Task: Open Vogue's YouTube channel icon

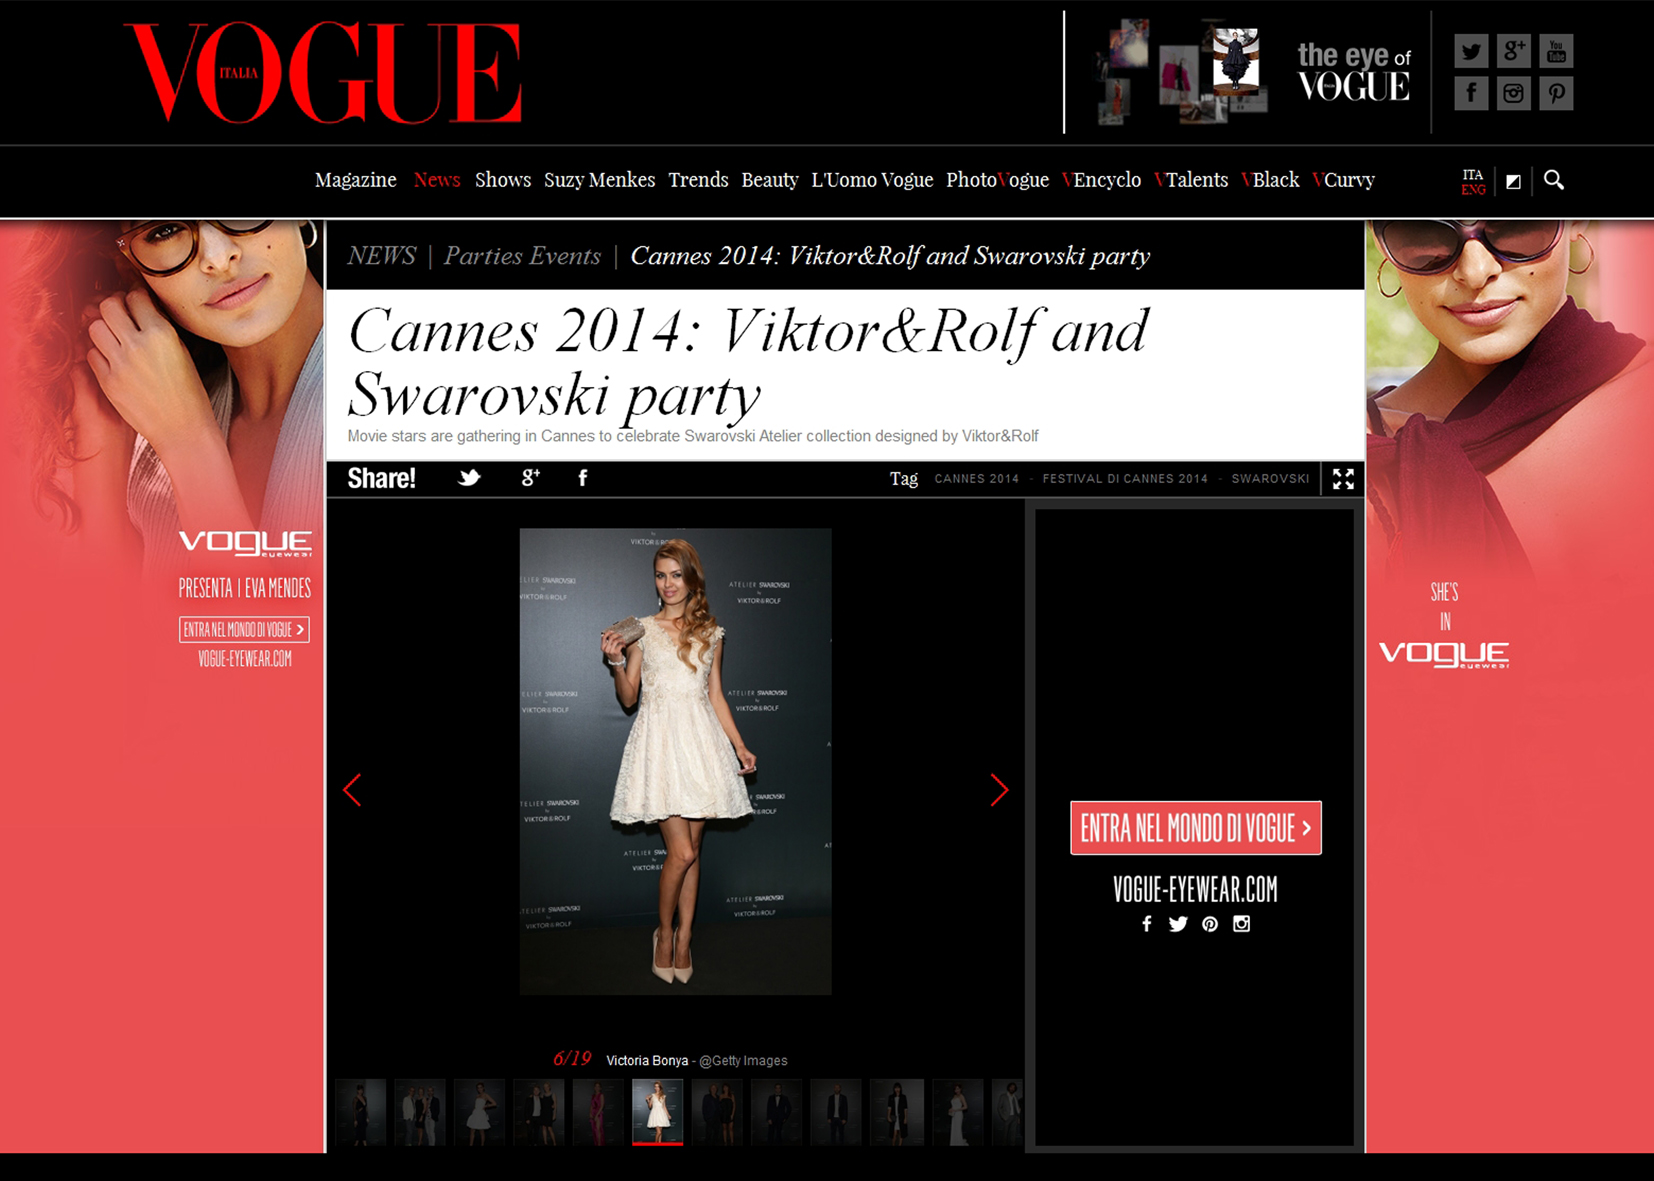Action: 1556,51
